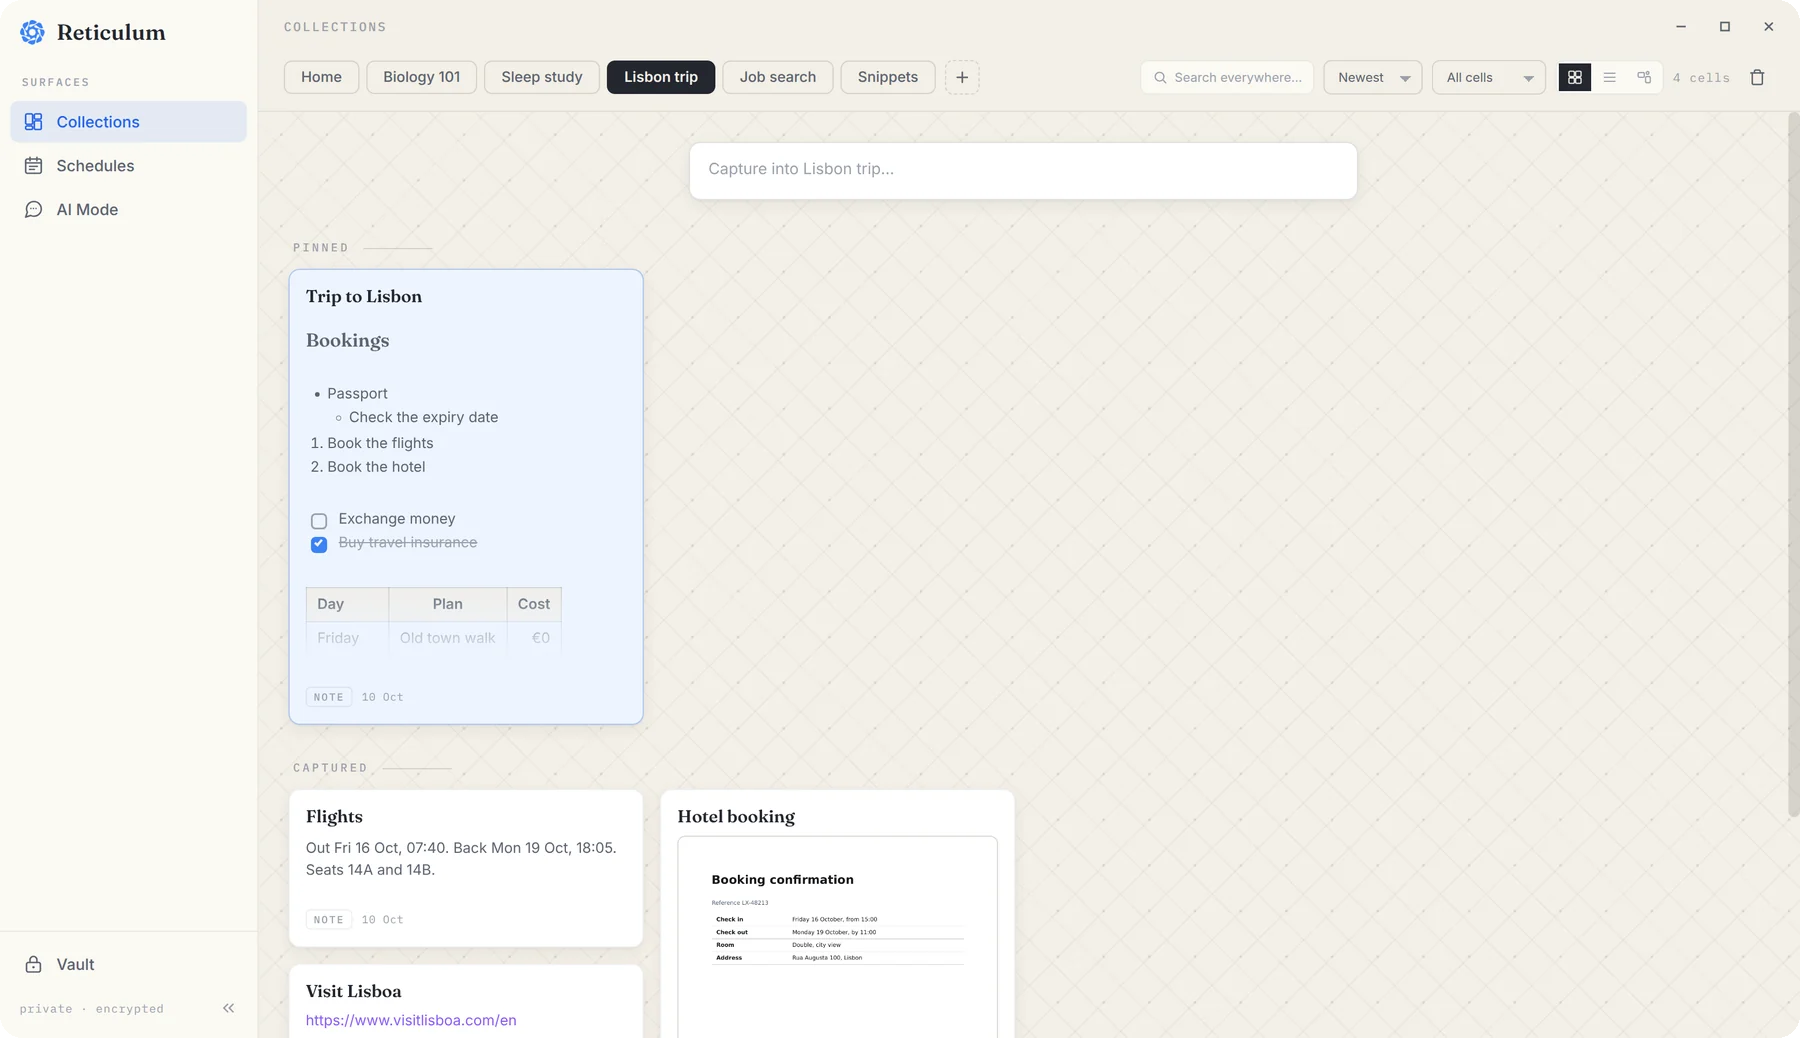Uncheck Buy travel insurance
The height and width of the screenshot is (1038, 1800).
pyautogui.click(x=319, y=544)
